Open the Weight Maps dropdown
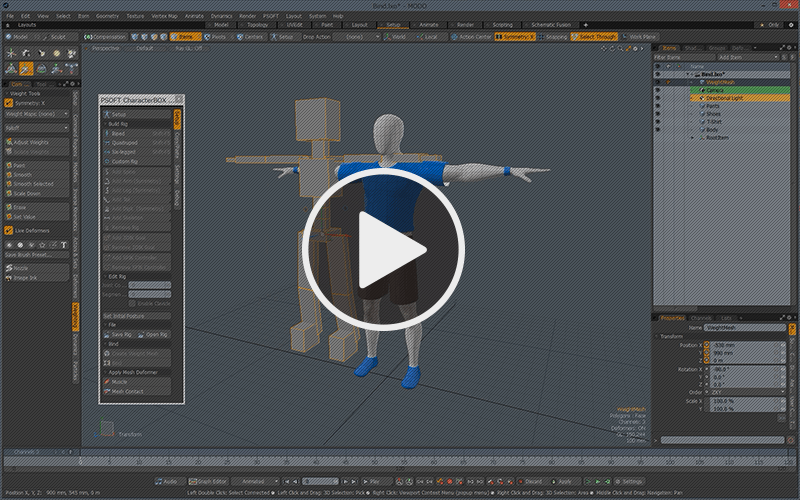 click(36, 114)
